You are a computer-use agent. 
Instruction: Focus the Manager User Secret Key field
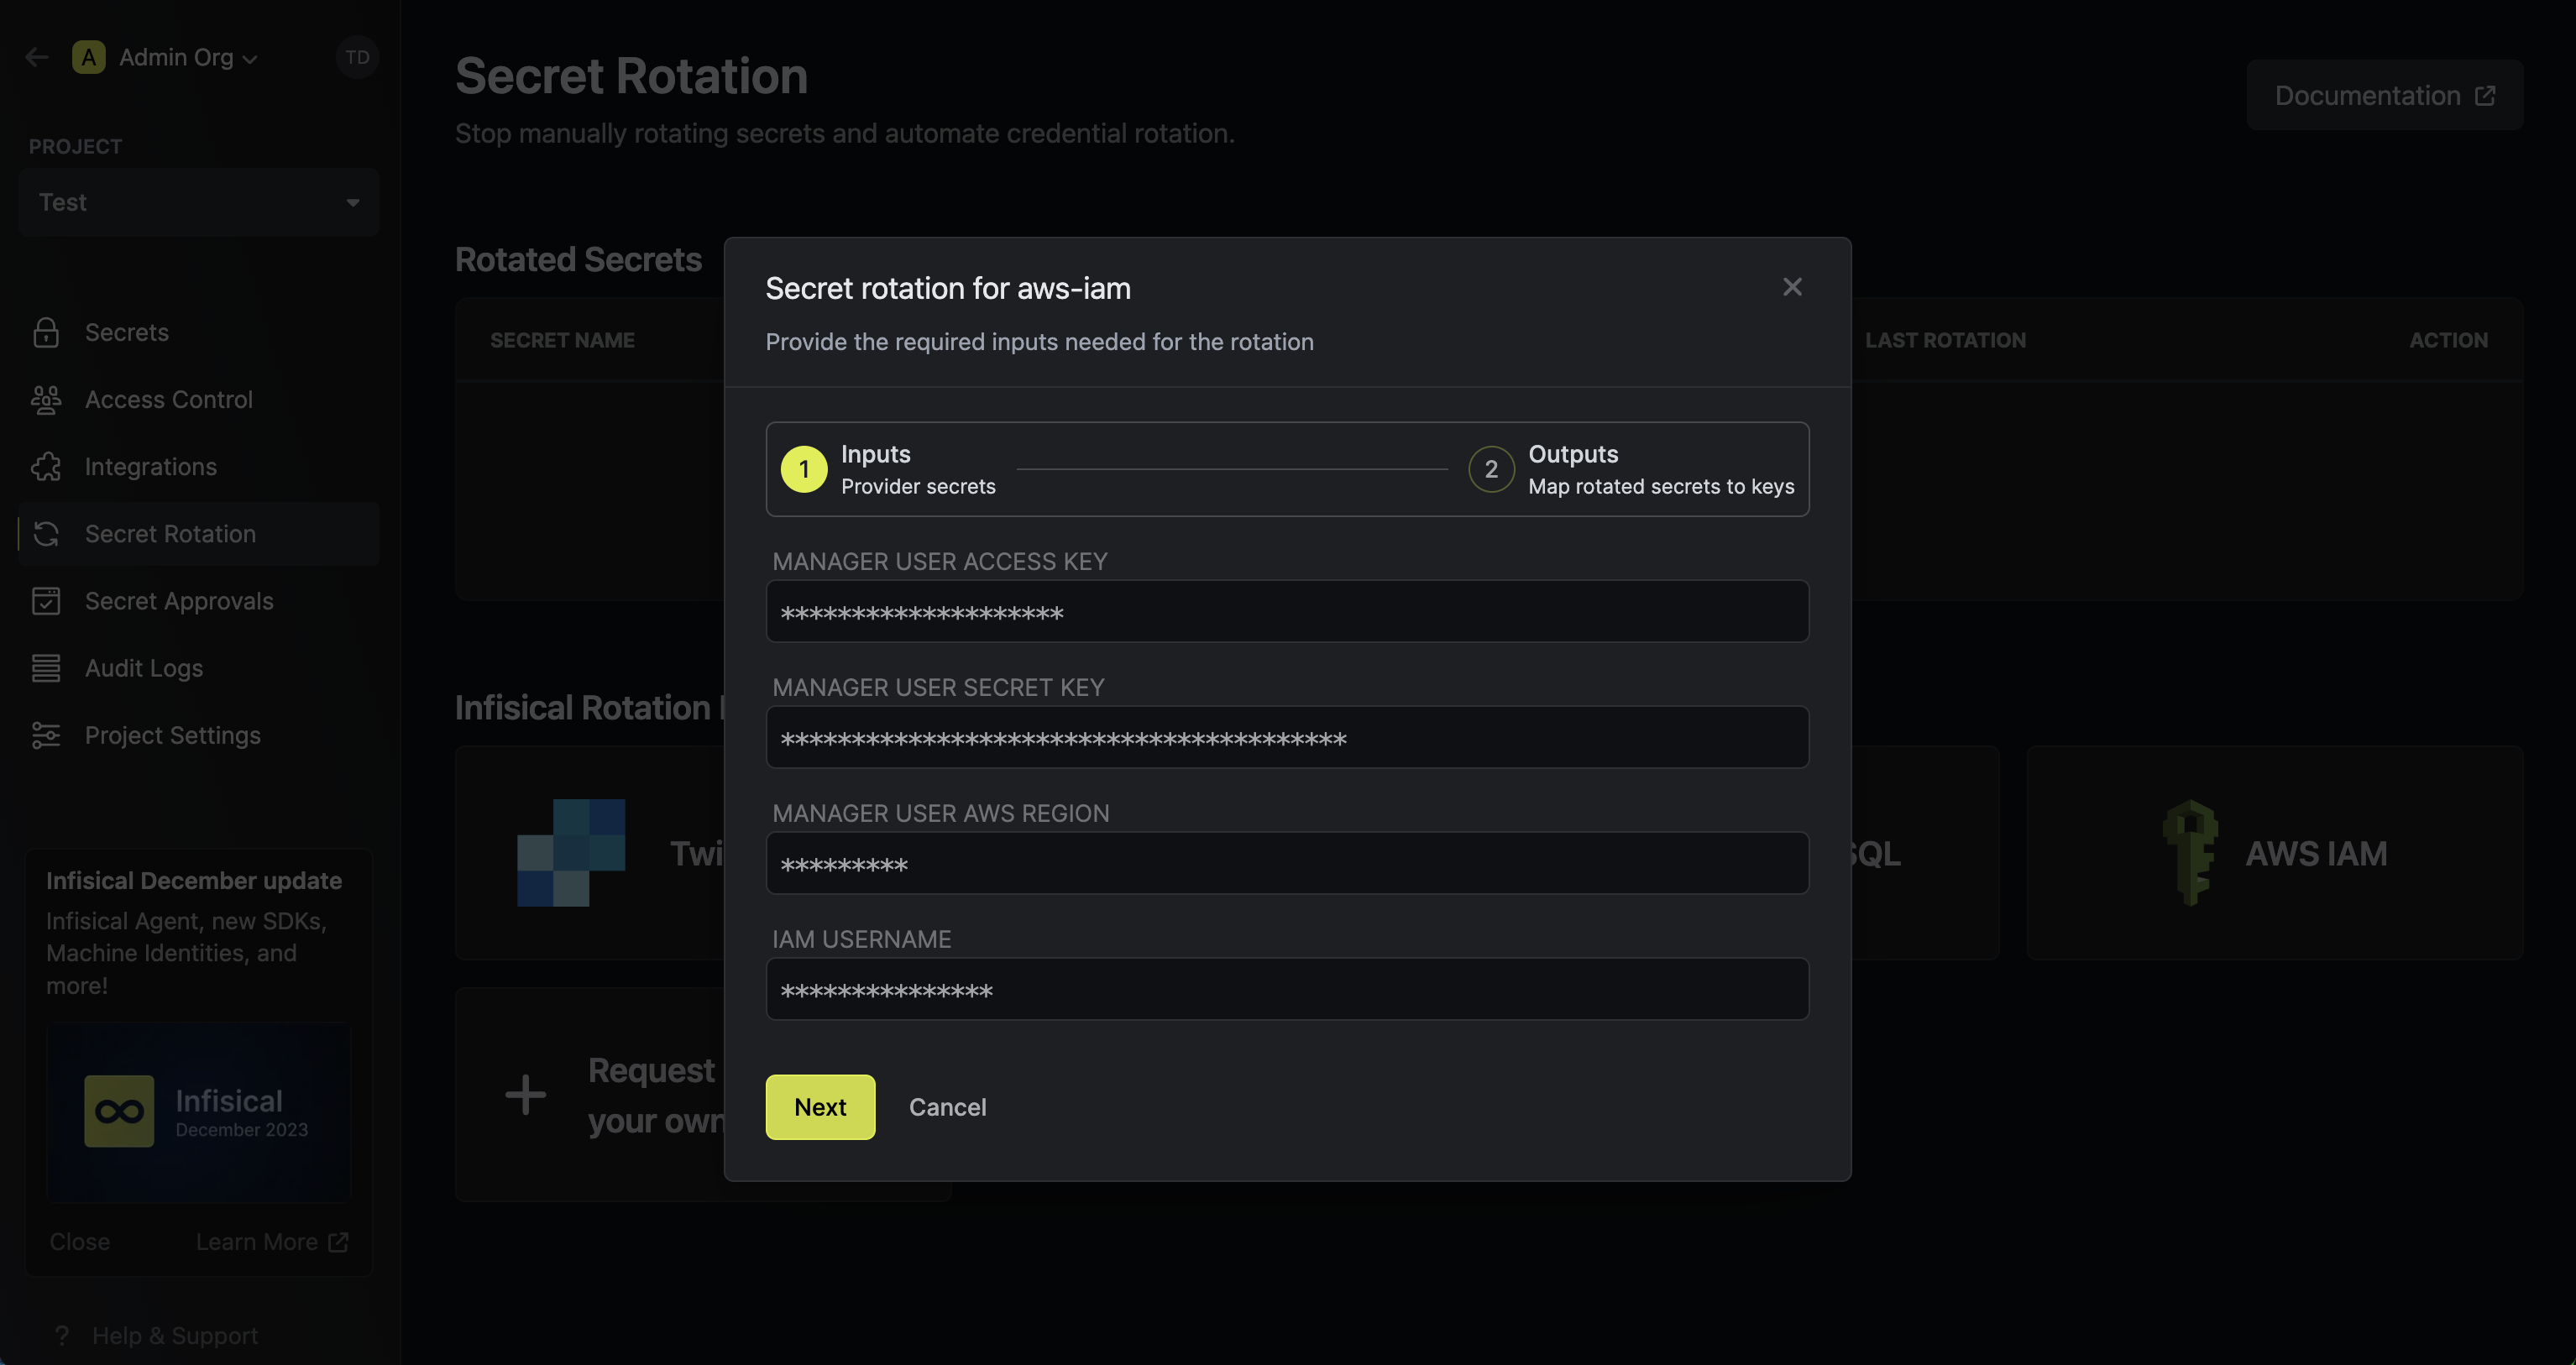point(1287,738)
